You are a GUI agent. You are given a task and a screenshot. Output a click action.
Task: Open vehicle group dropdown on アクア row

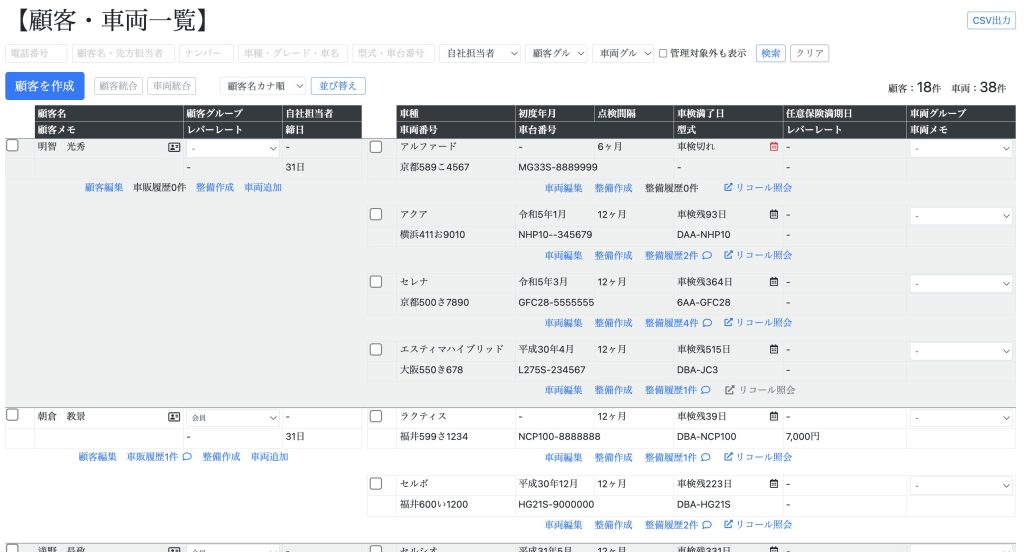[961, 216]
